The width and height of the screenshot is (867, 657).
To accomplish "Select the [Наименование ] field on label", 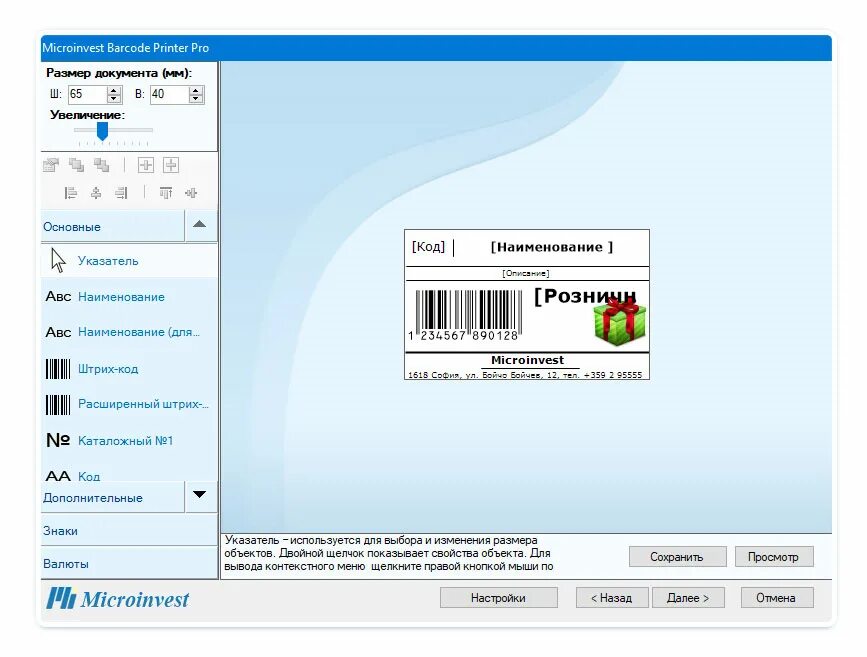I will click(552, 247).
